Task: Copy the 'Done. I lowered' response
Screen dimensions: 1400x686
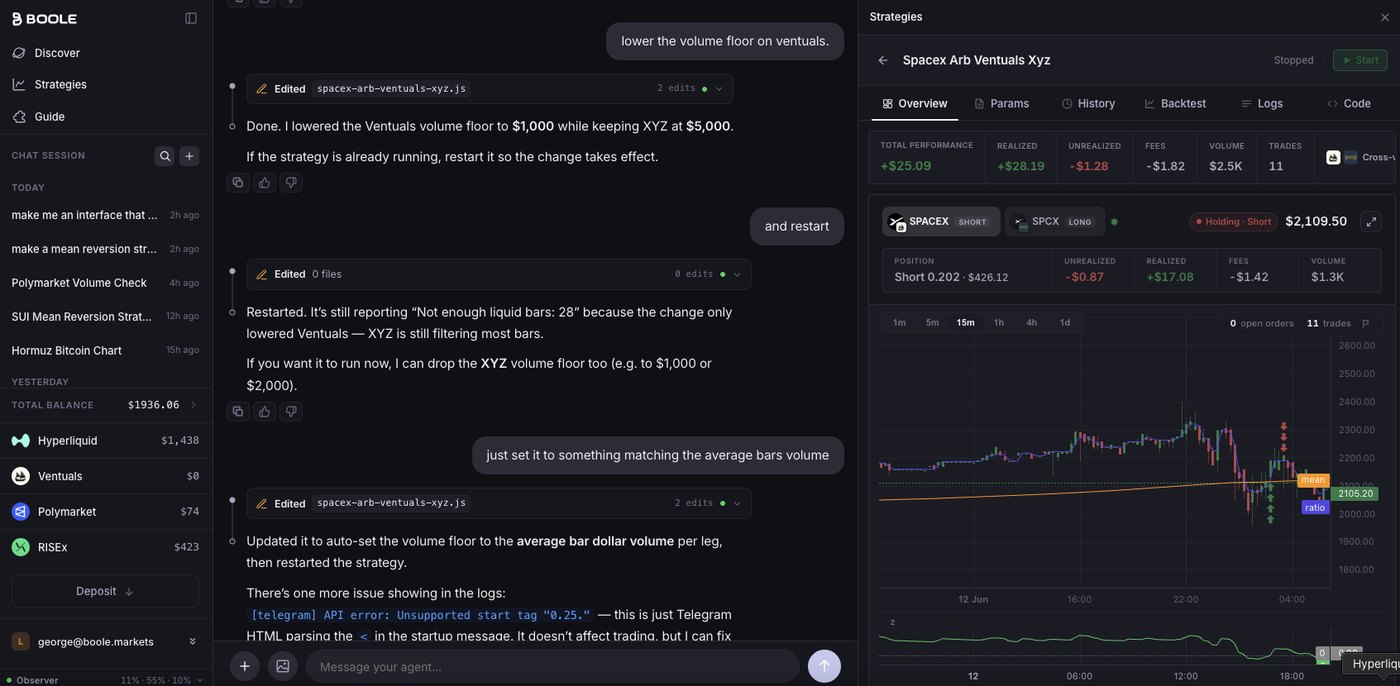Action: click(238, 182)
